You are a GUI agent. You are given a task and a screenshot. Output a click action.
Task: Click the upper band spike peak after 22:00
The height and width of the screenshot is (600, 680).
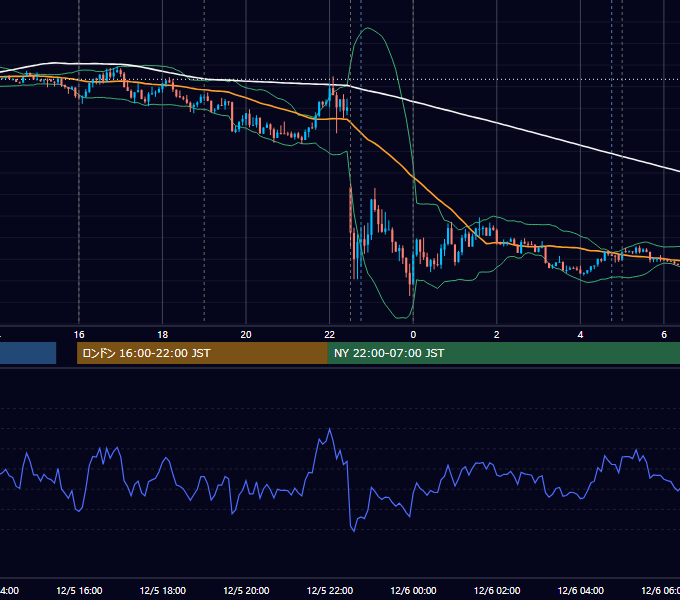tap(368, 28)
